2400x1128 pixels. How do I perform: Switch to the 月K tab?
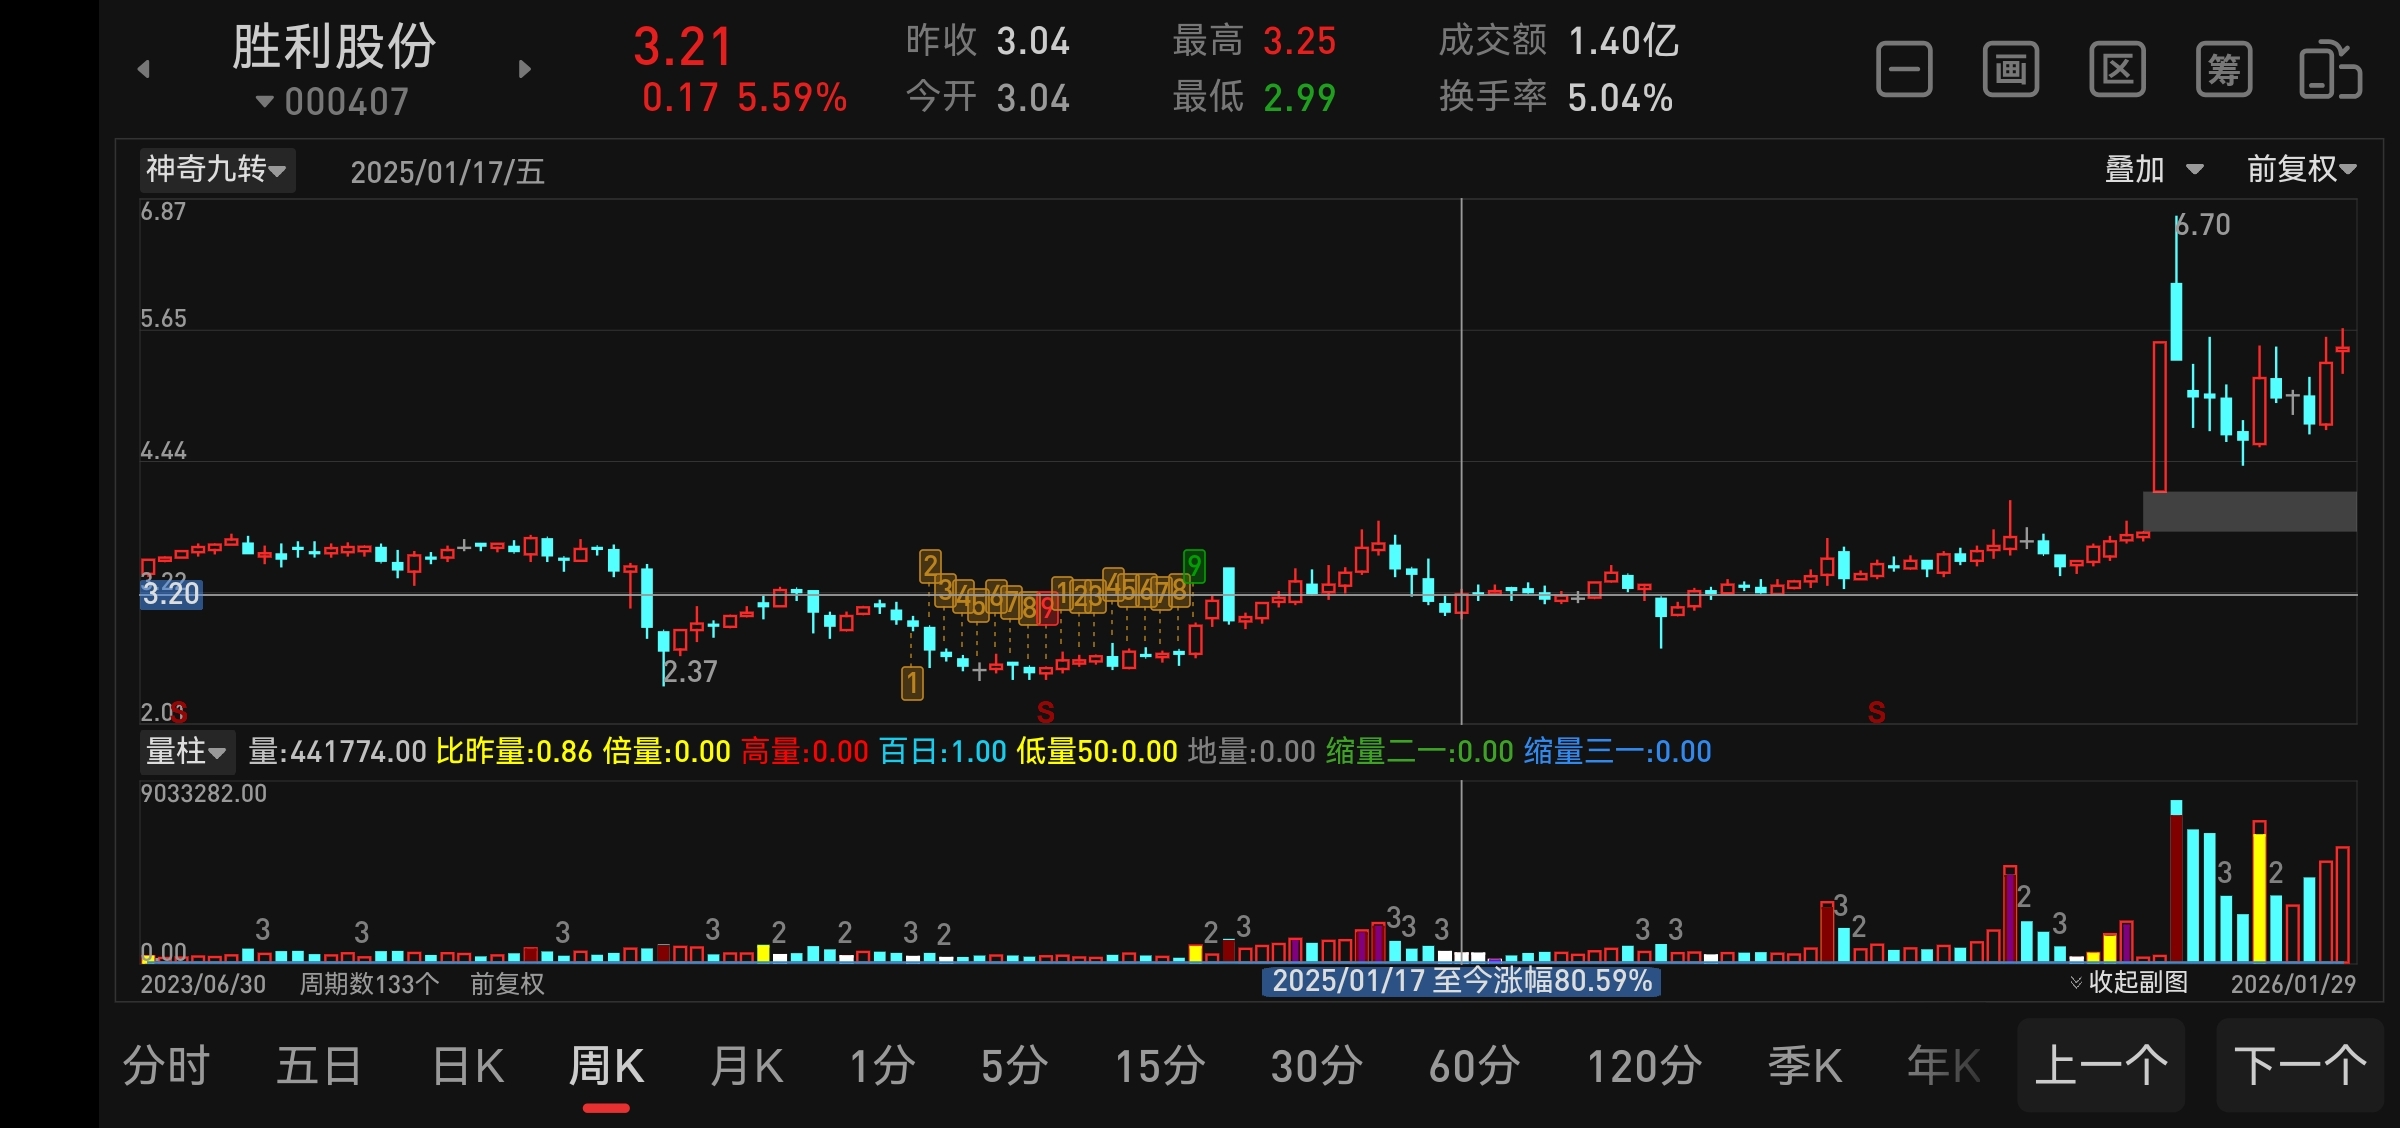[746, 1066]
